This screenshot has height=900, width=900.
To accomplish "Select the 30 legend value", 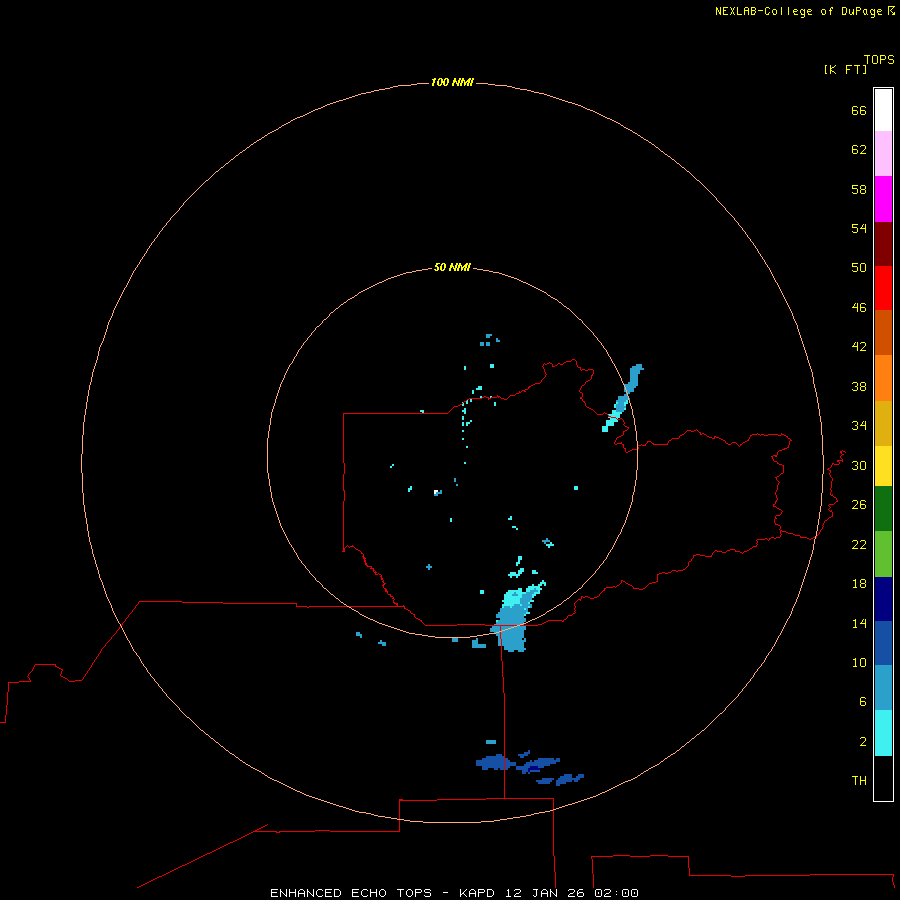I will [x=859, y=465].
